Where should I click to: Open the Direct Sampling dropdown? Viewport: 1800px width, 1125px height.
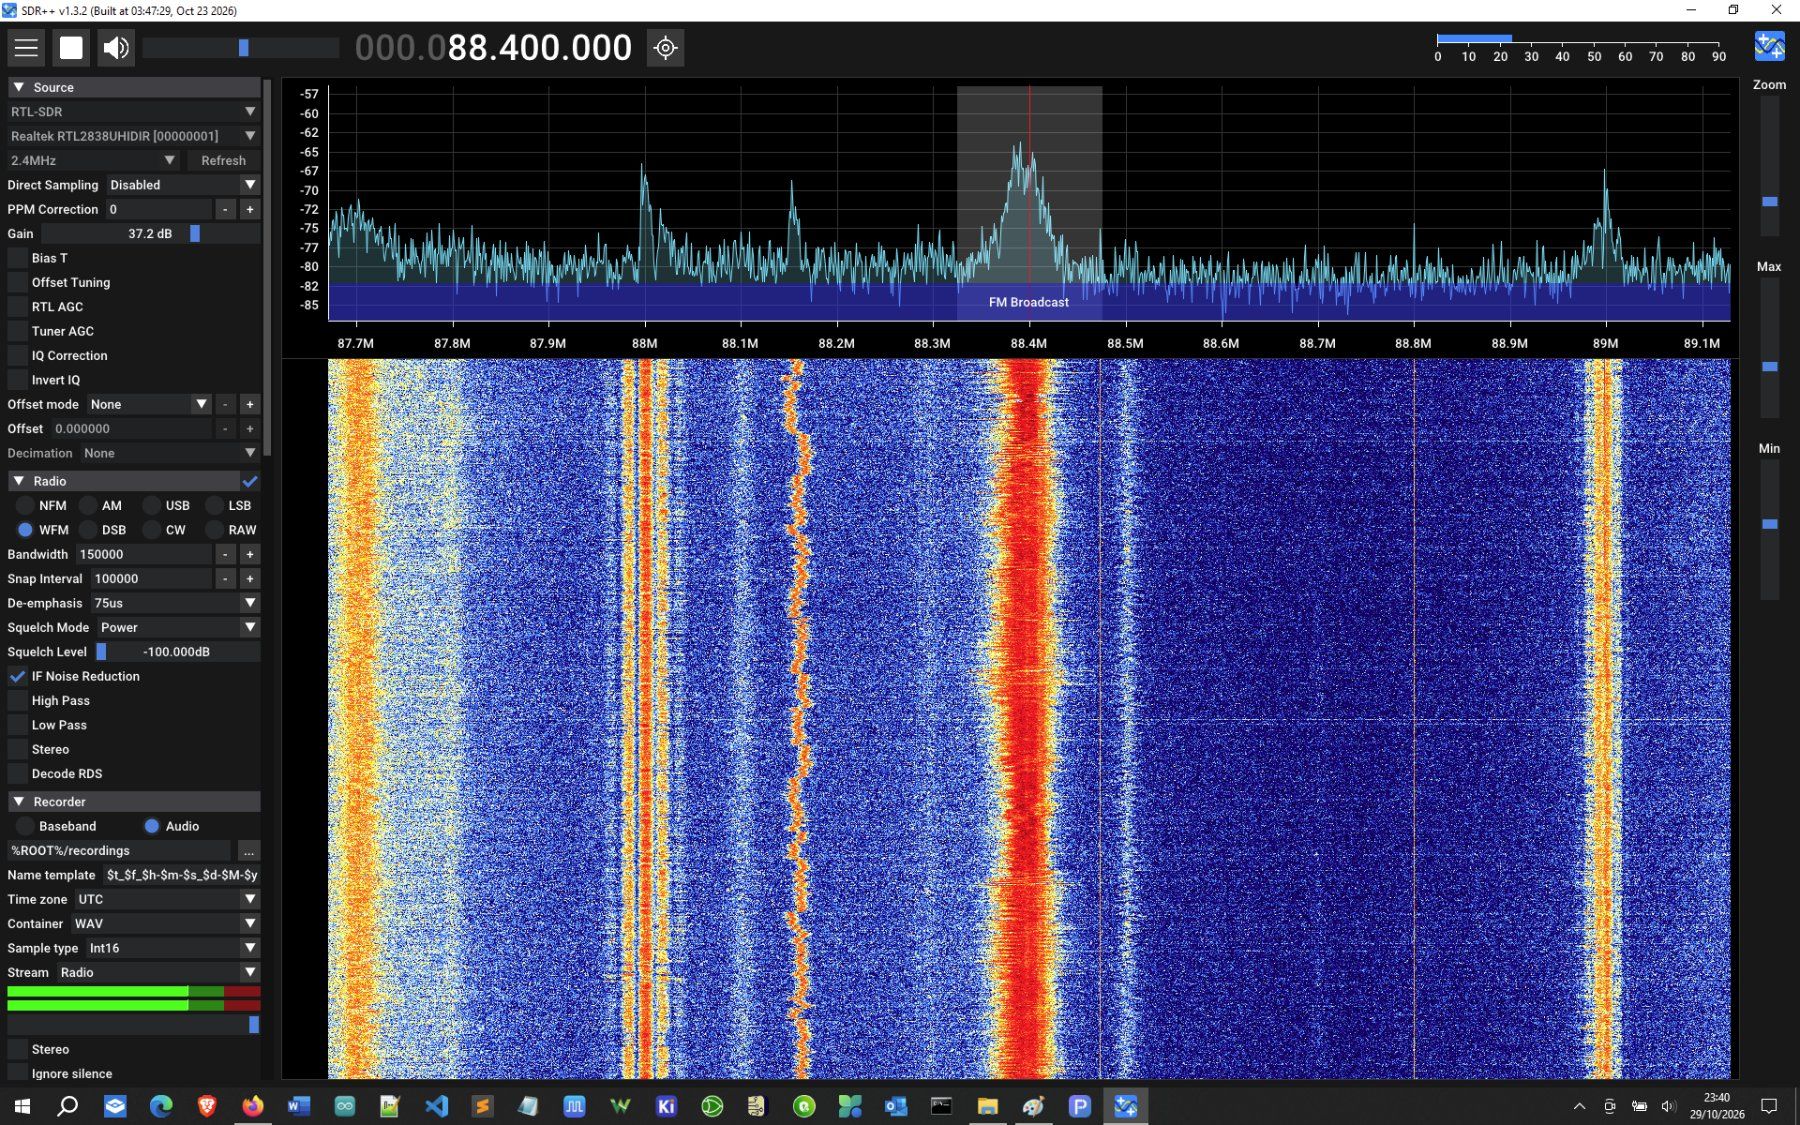[x=183, y=185]
